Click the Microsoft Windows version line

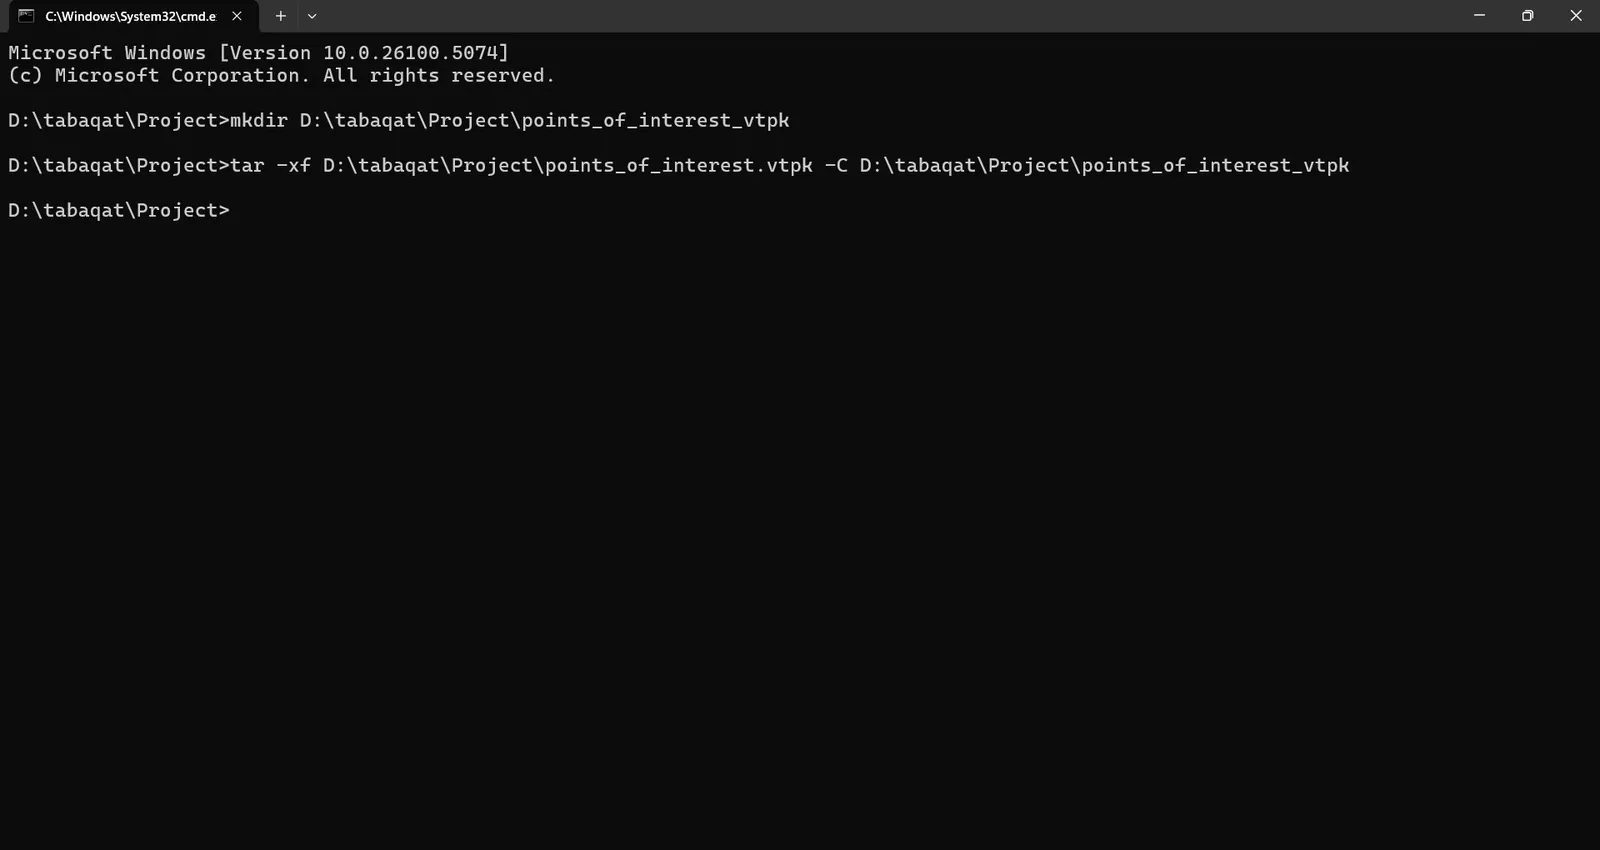tap(257, 52)
